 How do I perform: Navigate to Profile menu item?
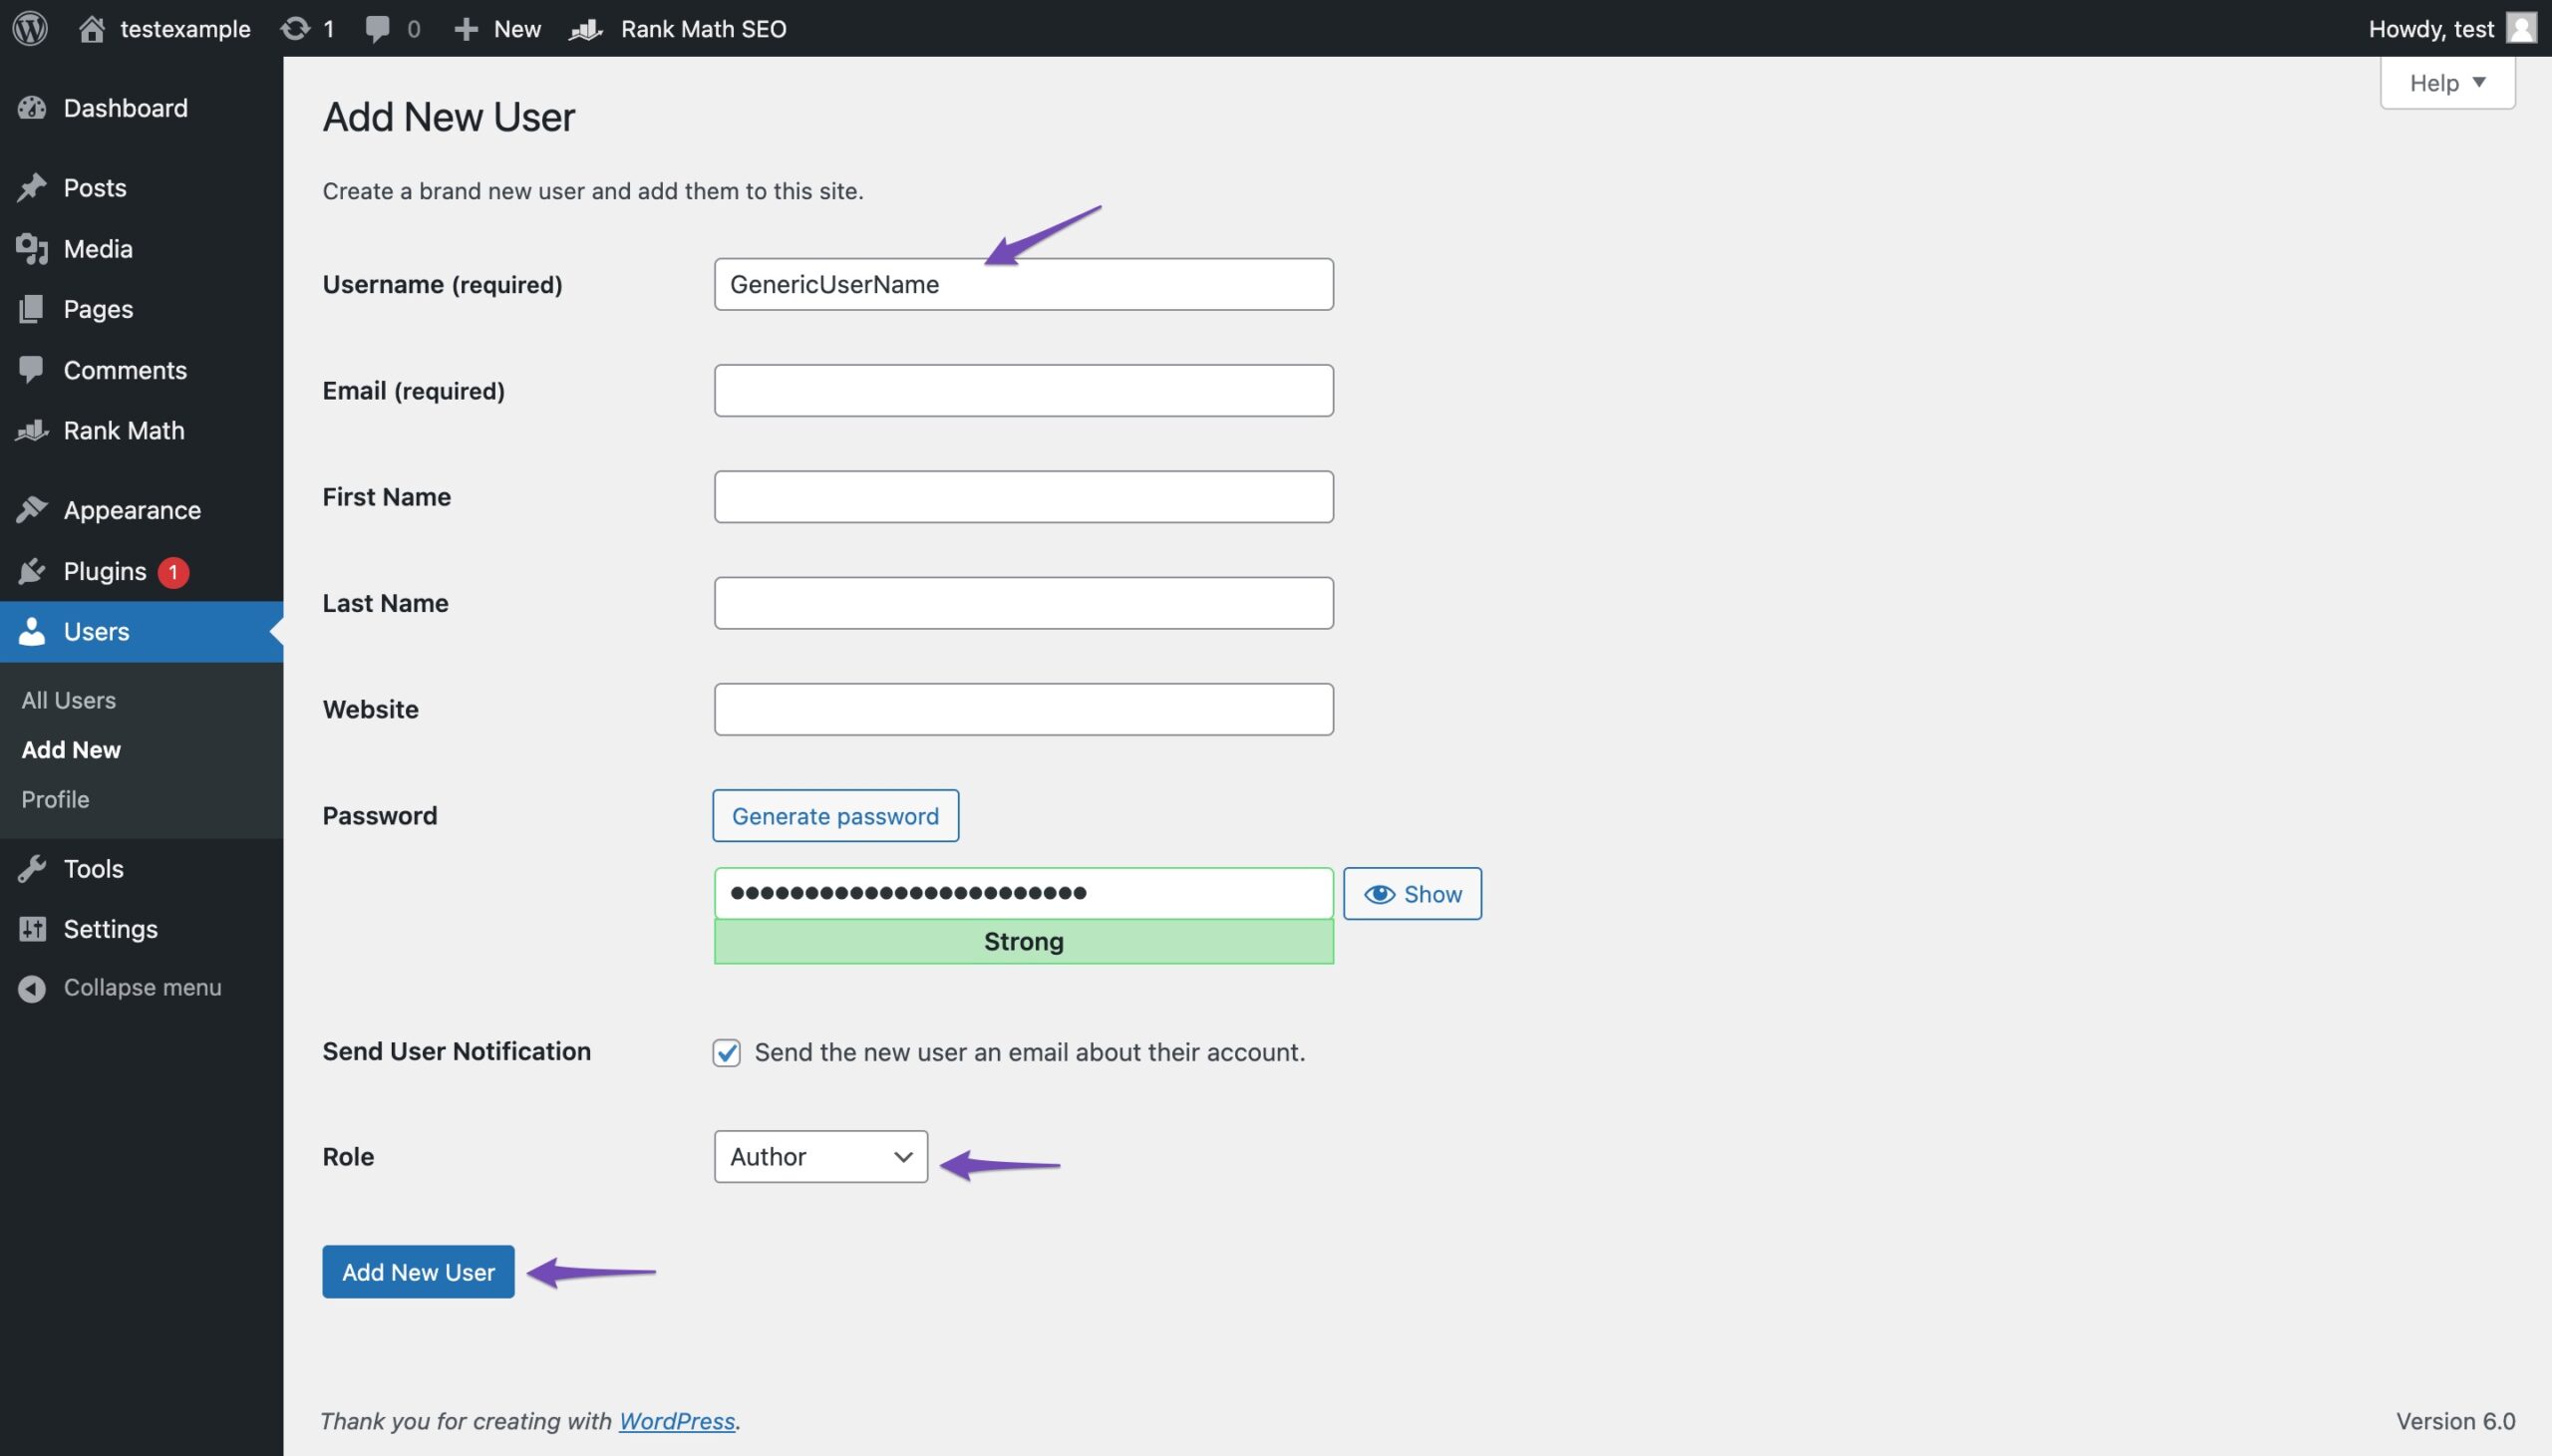pyautogui.click(x=55, y=799)
